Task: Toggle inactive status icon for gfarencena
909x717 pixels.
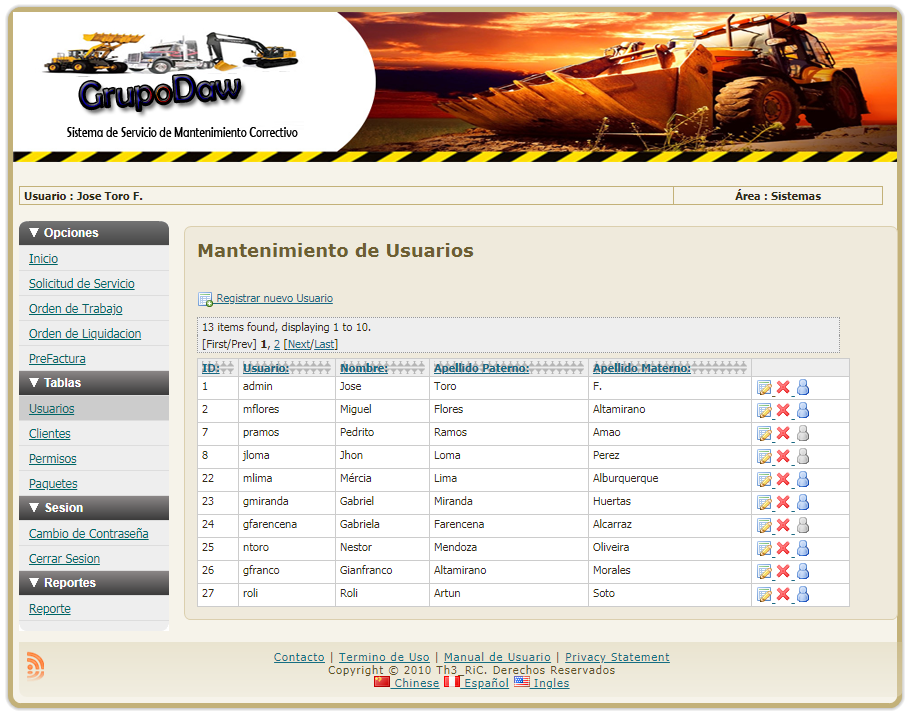Action: pos(803,525)
